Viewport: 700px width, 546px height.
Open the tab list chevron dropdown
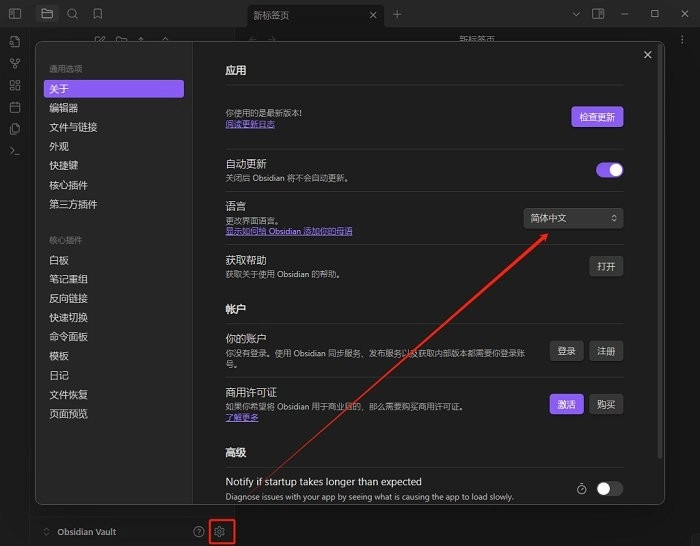tap(576, 14)
